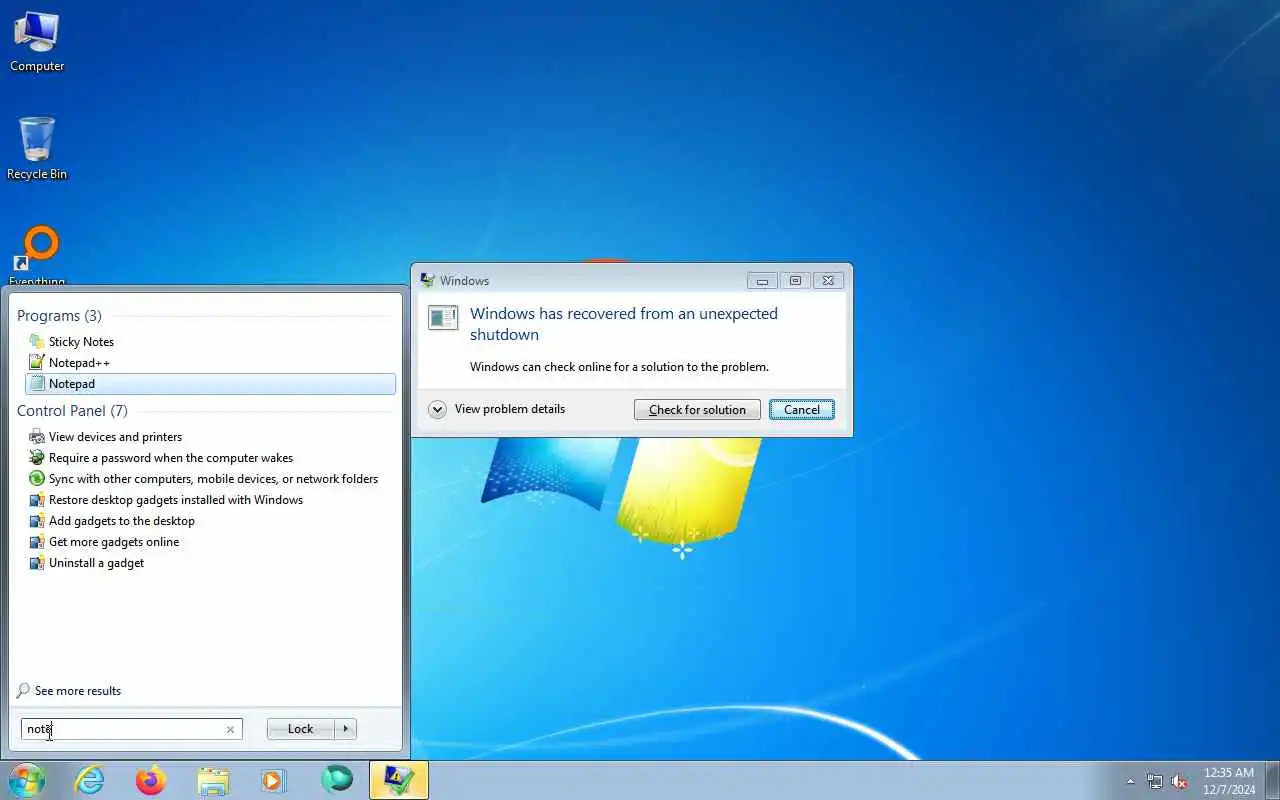Viewport: 1280px width, 800px height.
Task: Select the Recycle Bin desktop icon
Action: [x=37, y=148]
